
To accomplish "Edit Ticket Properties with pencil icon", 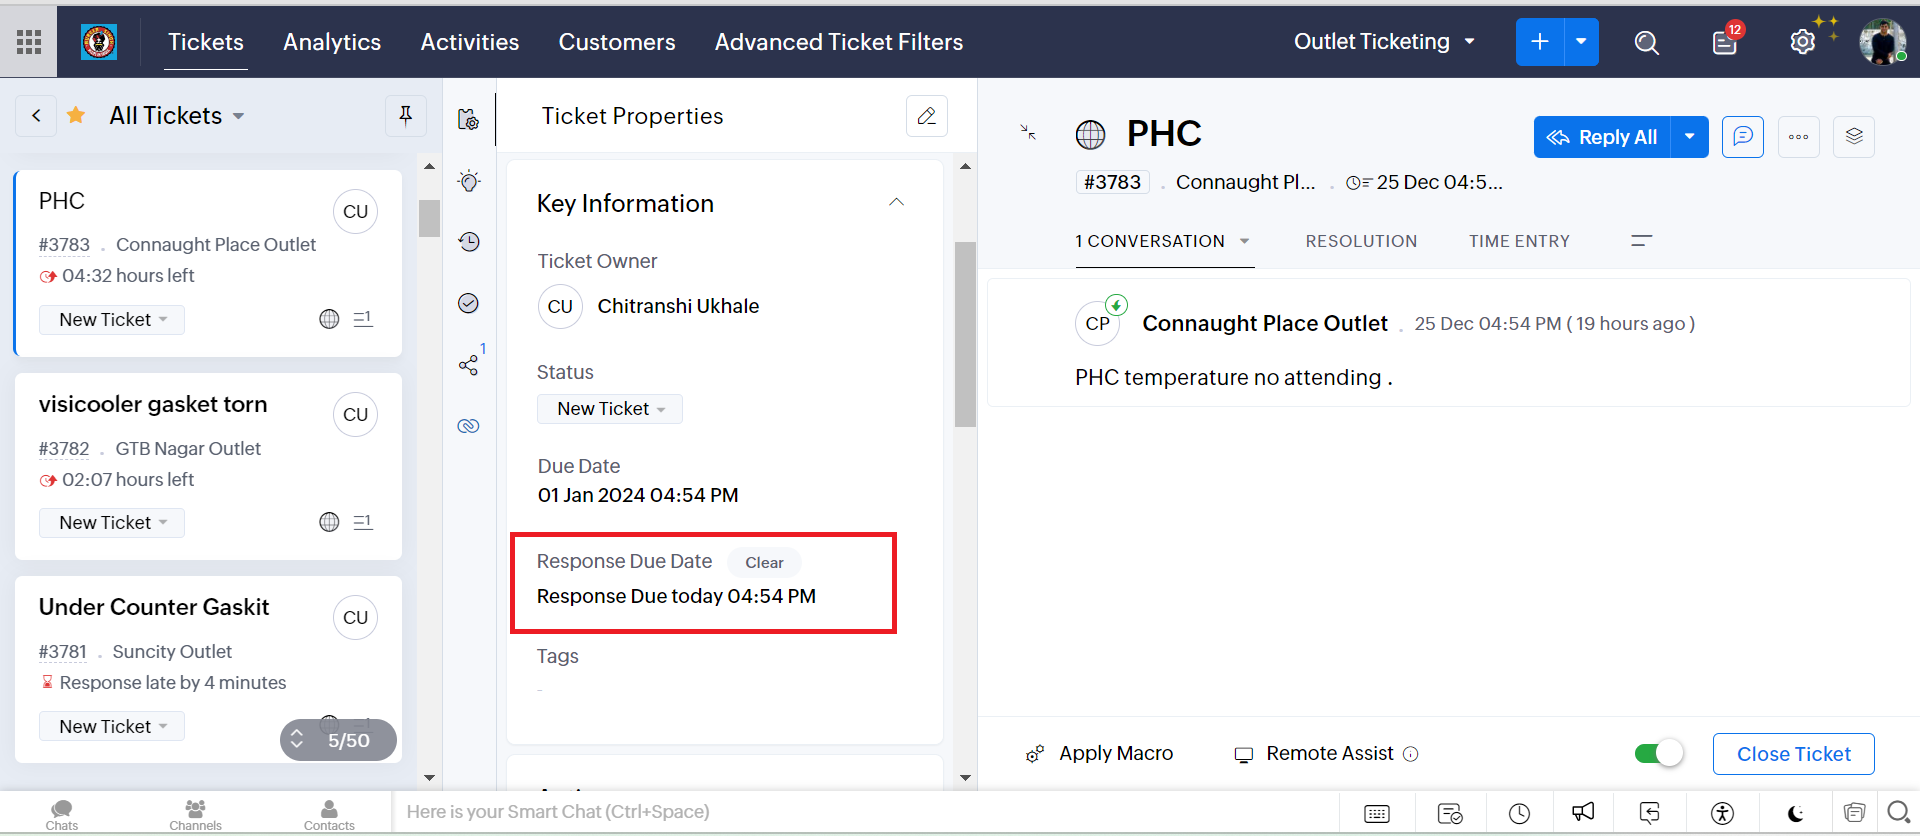I will pyautogui.click(x=926, y=116).
